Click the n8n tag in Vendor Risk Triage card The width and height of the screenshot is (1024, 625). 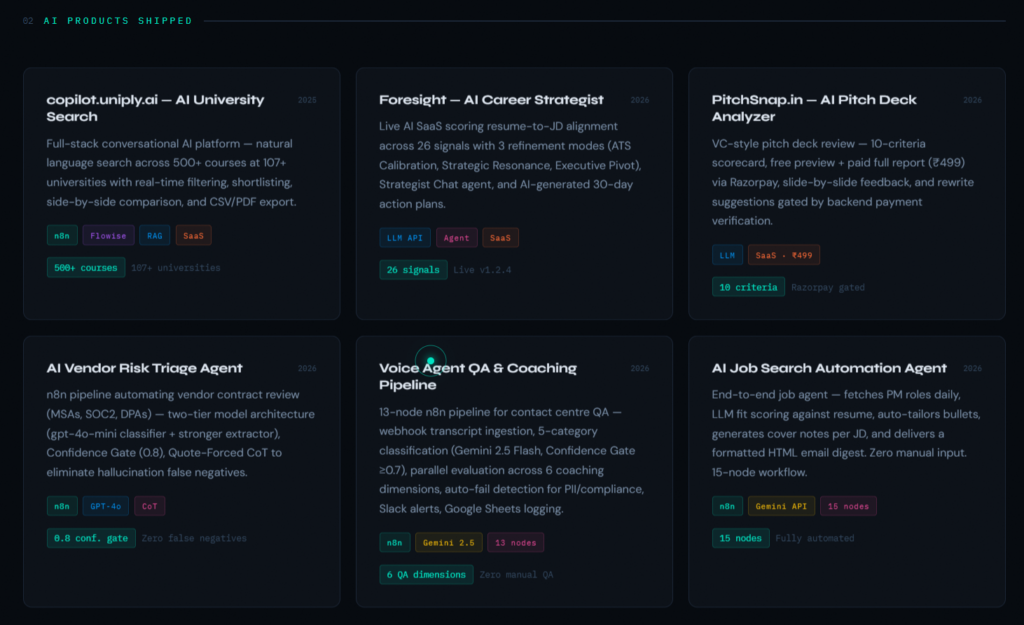pos(62,506)
